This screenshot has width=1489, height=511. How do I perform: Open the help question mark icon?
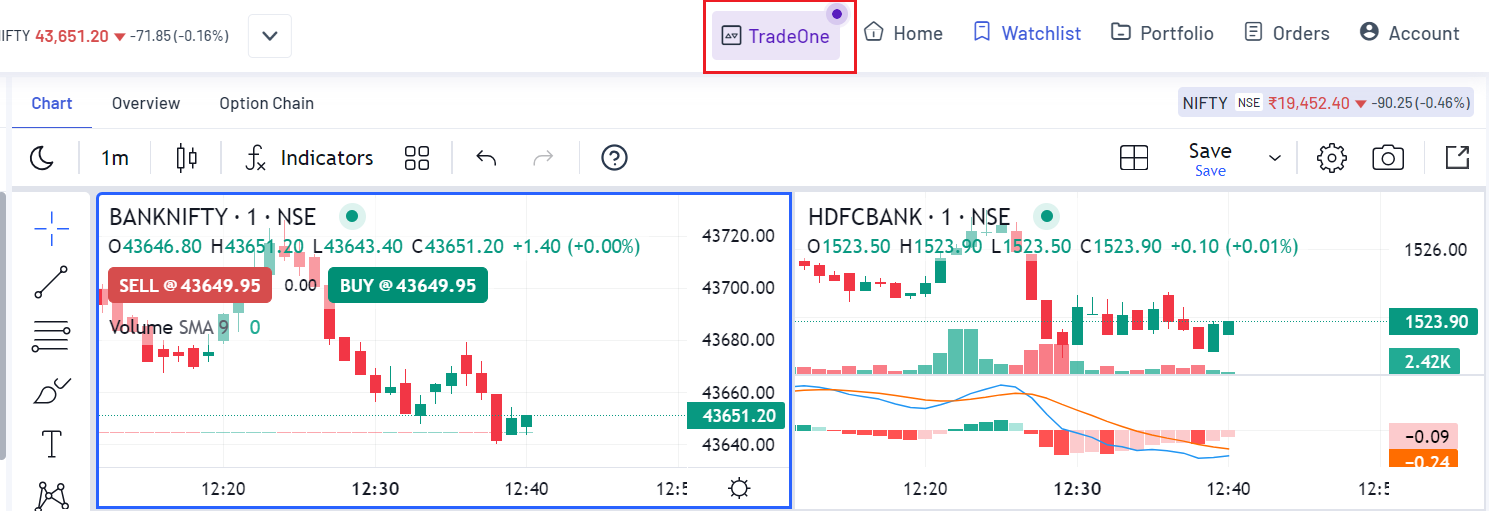point(614,158)
